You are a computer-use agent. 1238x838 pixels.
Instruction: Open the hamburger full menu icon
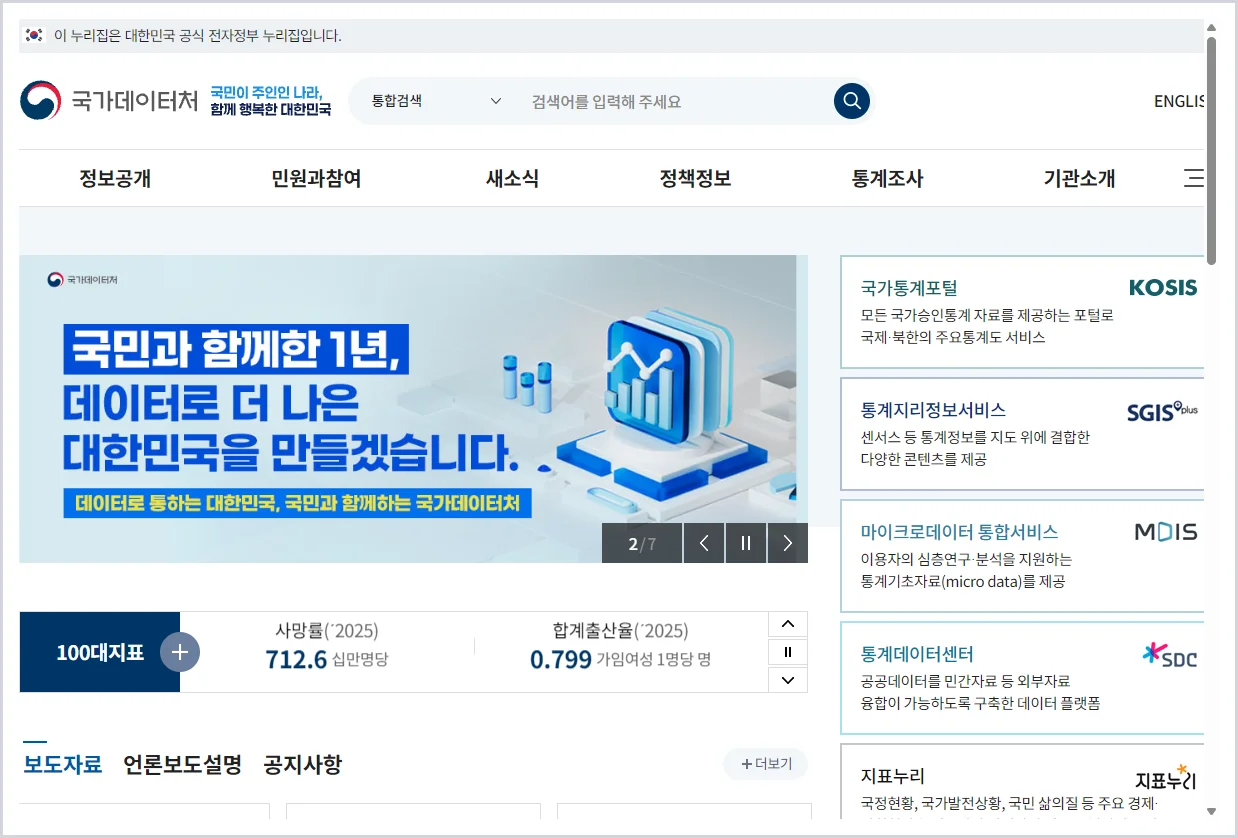coord(1193,179)
